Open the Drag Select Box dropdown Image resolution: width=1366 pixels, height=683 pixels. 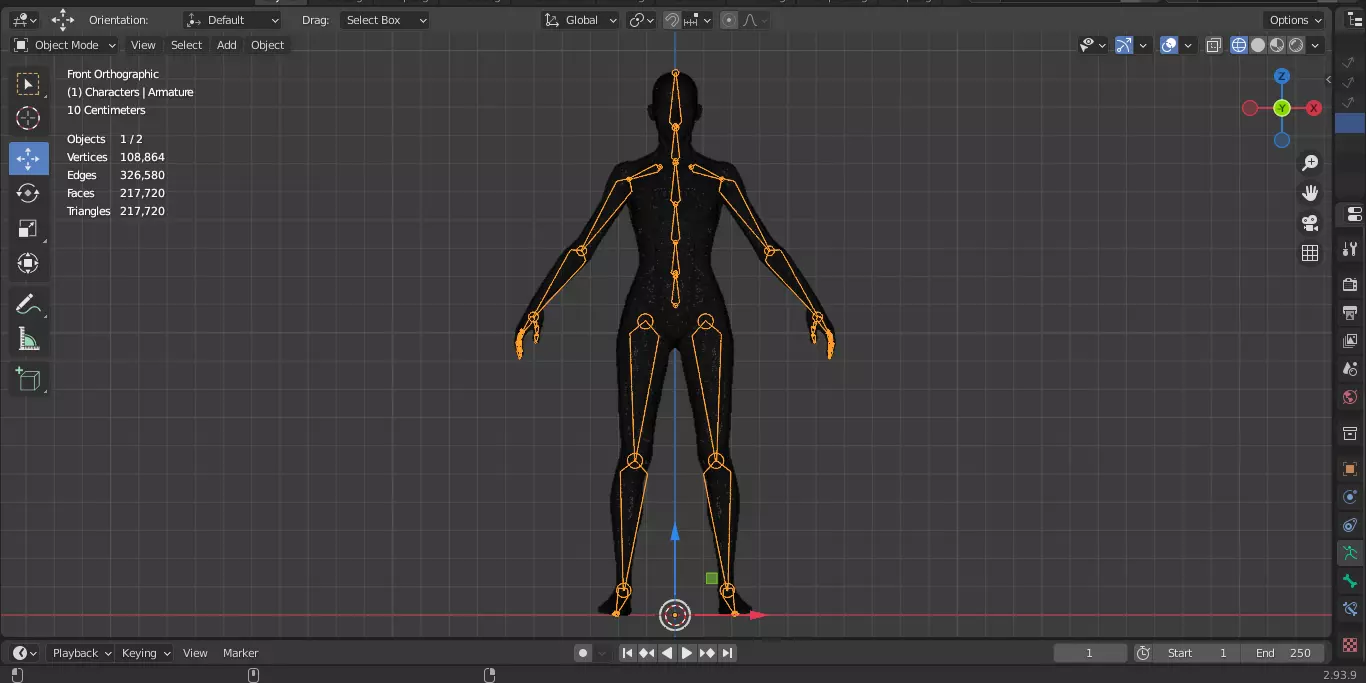(384, 20)
